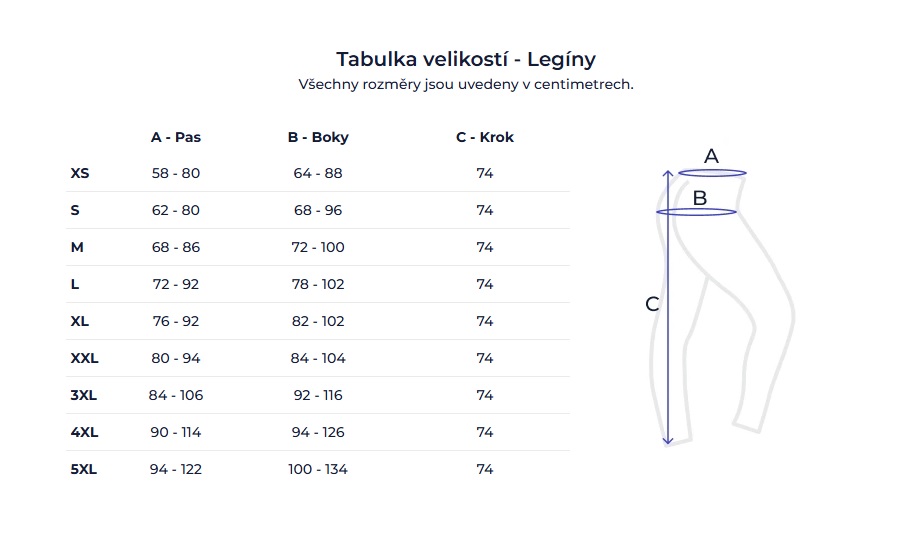Screen dimensions: 907x534
Task: Select the XS size row label
Action: pyautogui.click(x=80, y=173)
